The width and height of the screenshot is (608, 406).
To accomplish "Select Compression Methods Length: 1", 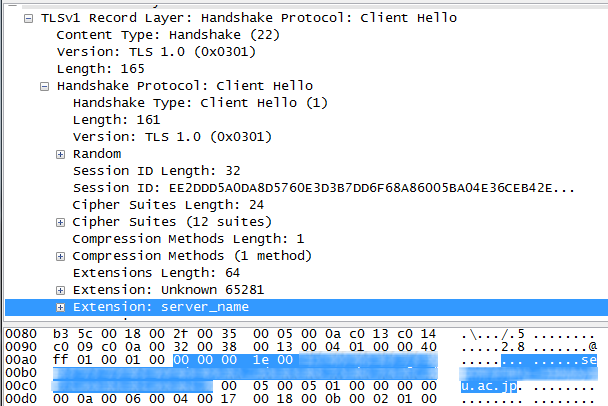I will [188, 239].
